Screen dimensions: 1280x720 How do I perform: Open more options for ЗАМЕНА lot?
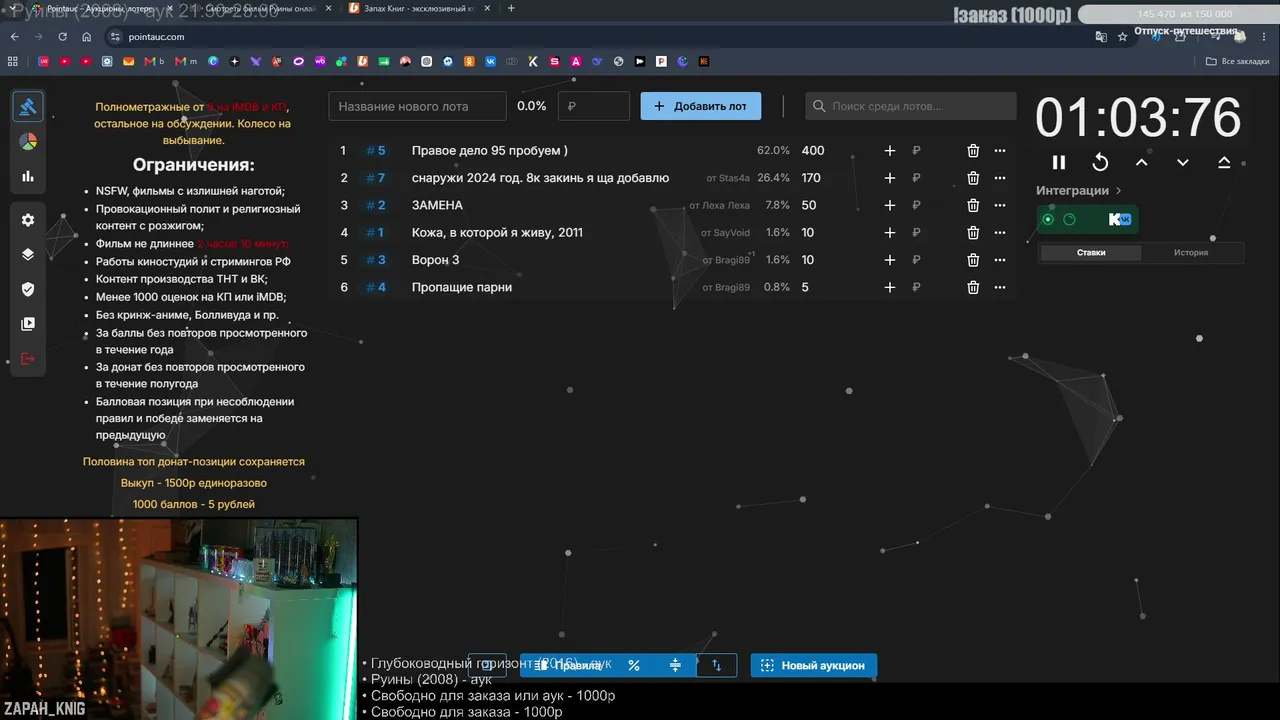coord(1000,205)
